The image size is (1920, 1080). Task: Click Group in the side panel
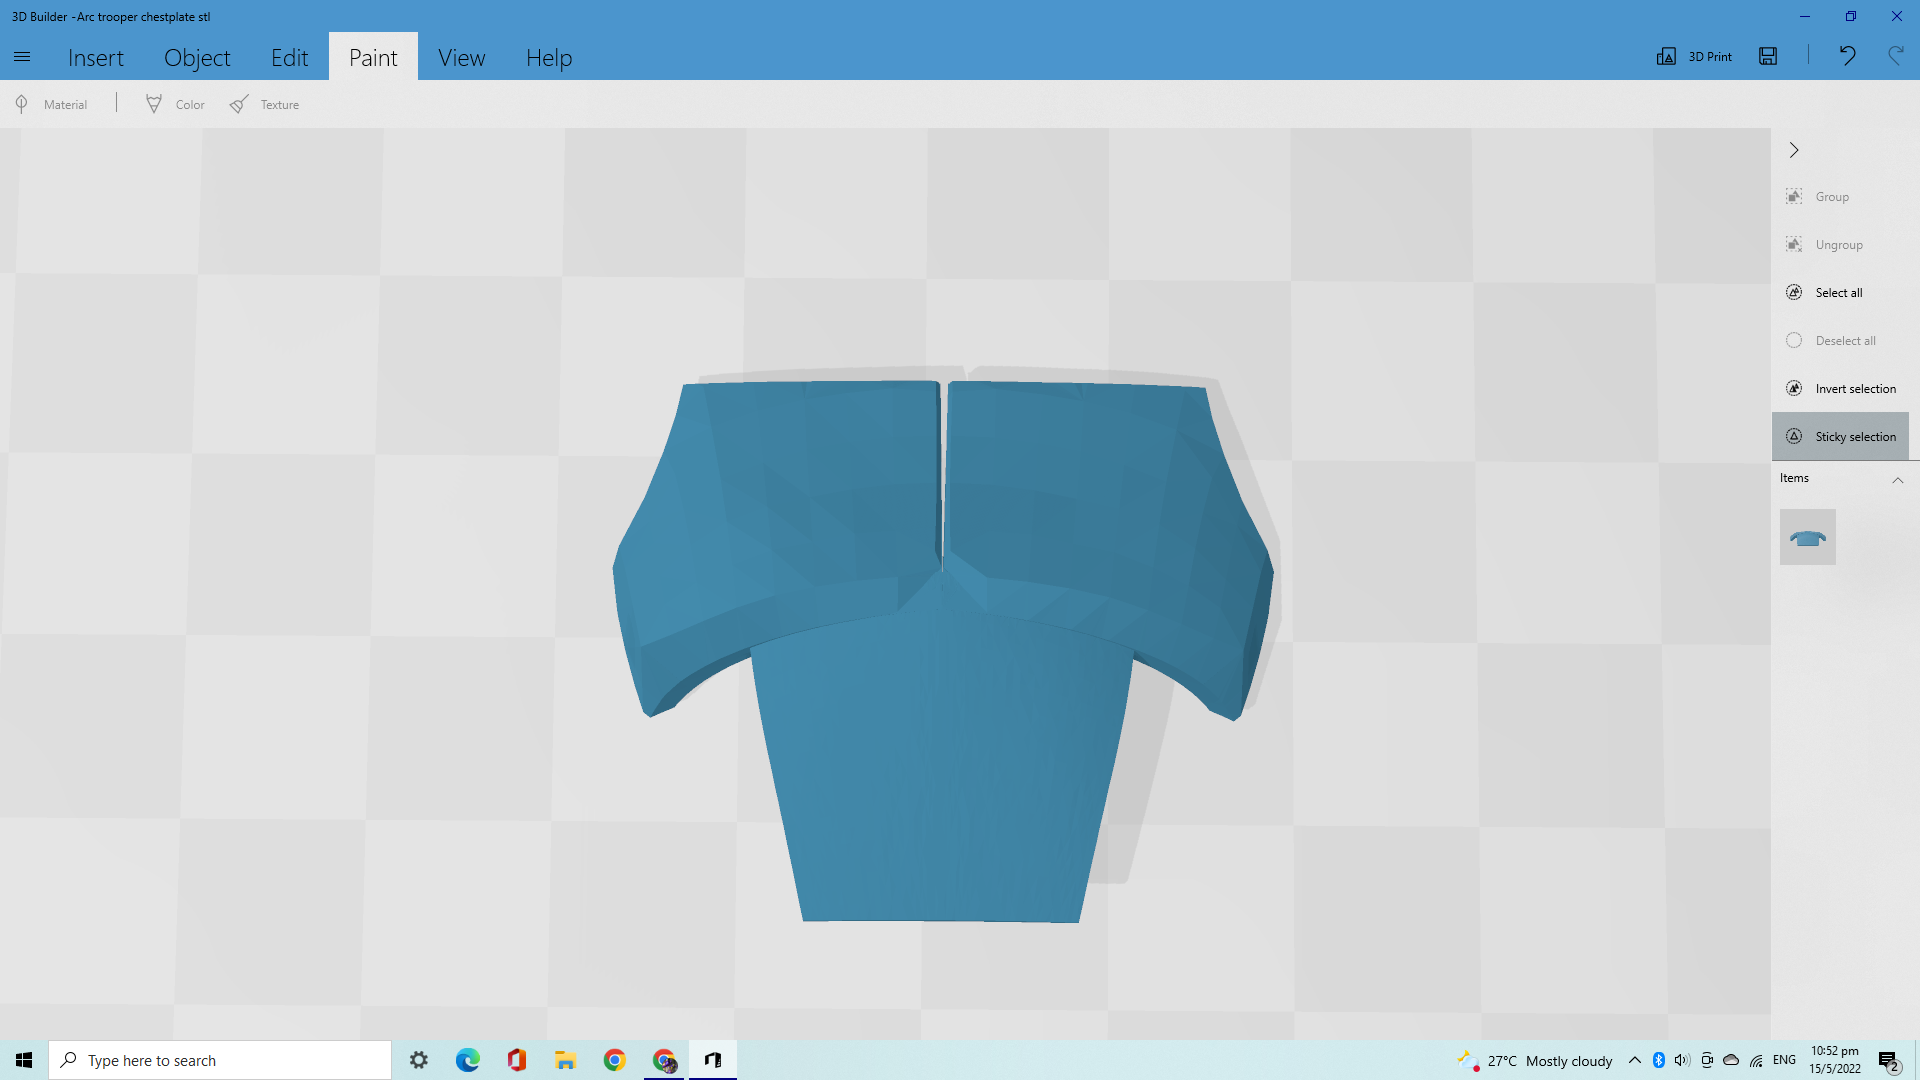[1840, 197]
